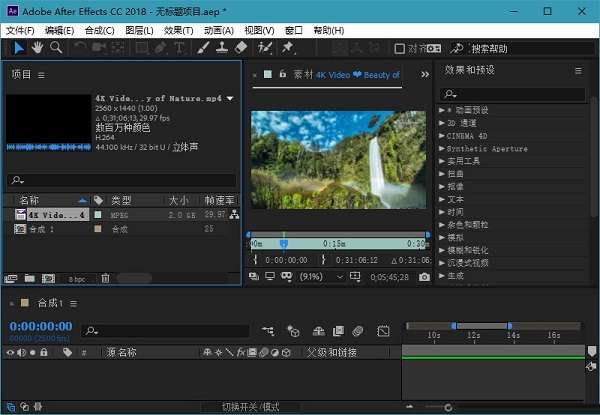Select the Puppet Pin tool
The image size is (600, 415).
[x=288, y=47]
